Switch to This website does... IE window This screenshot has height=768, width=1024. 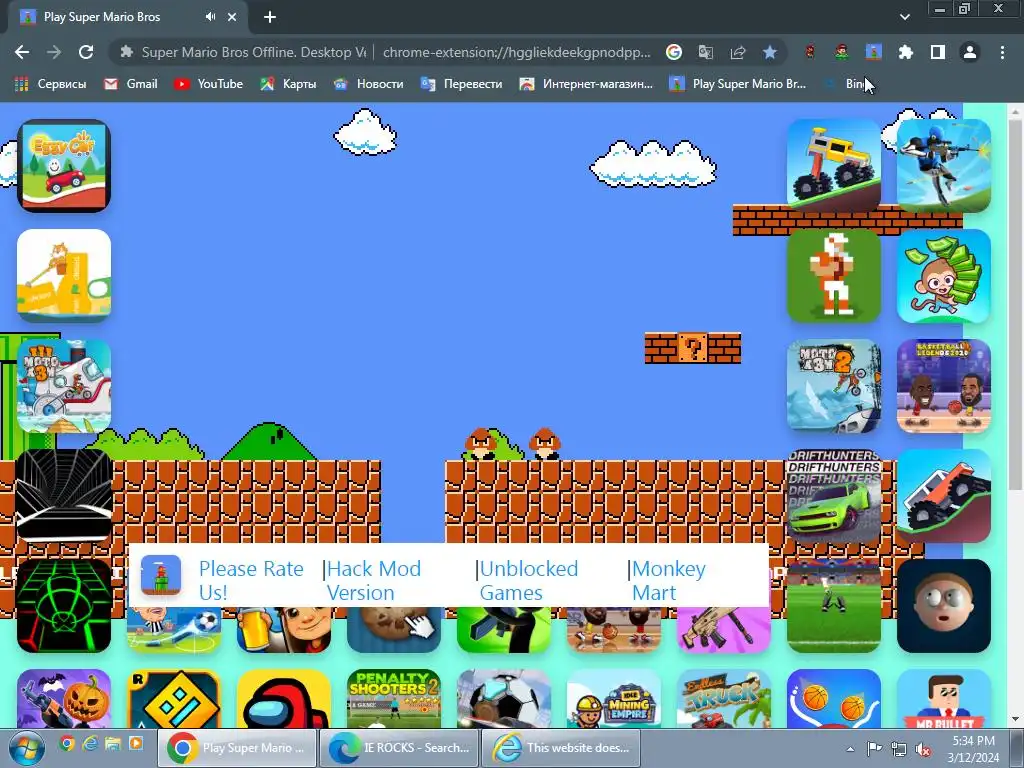point(560,748)
